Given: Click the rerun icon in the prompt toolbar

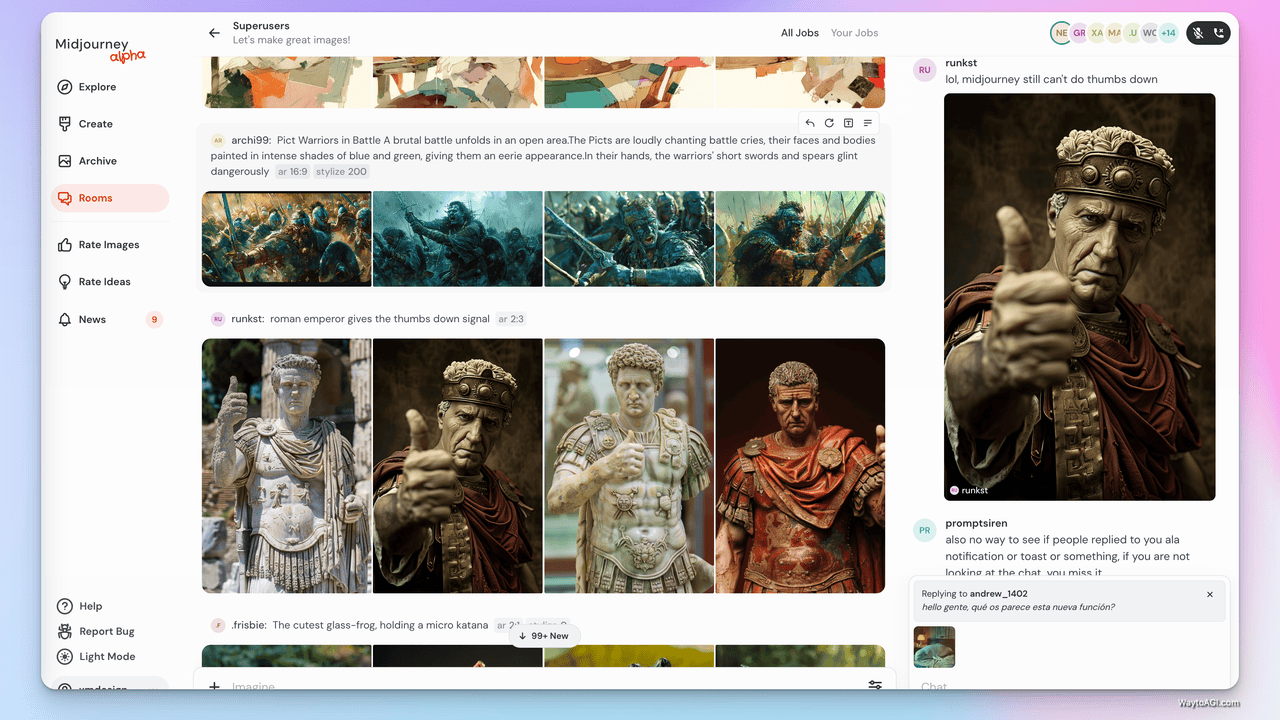Looking at the screenshot, I should pyautogui.click(x=829, y=123).
